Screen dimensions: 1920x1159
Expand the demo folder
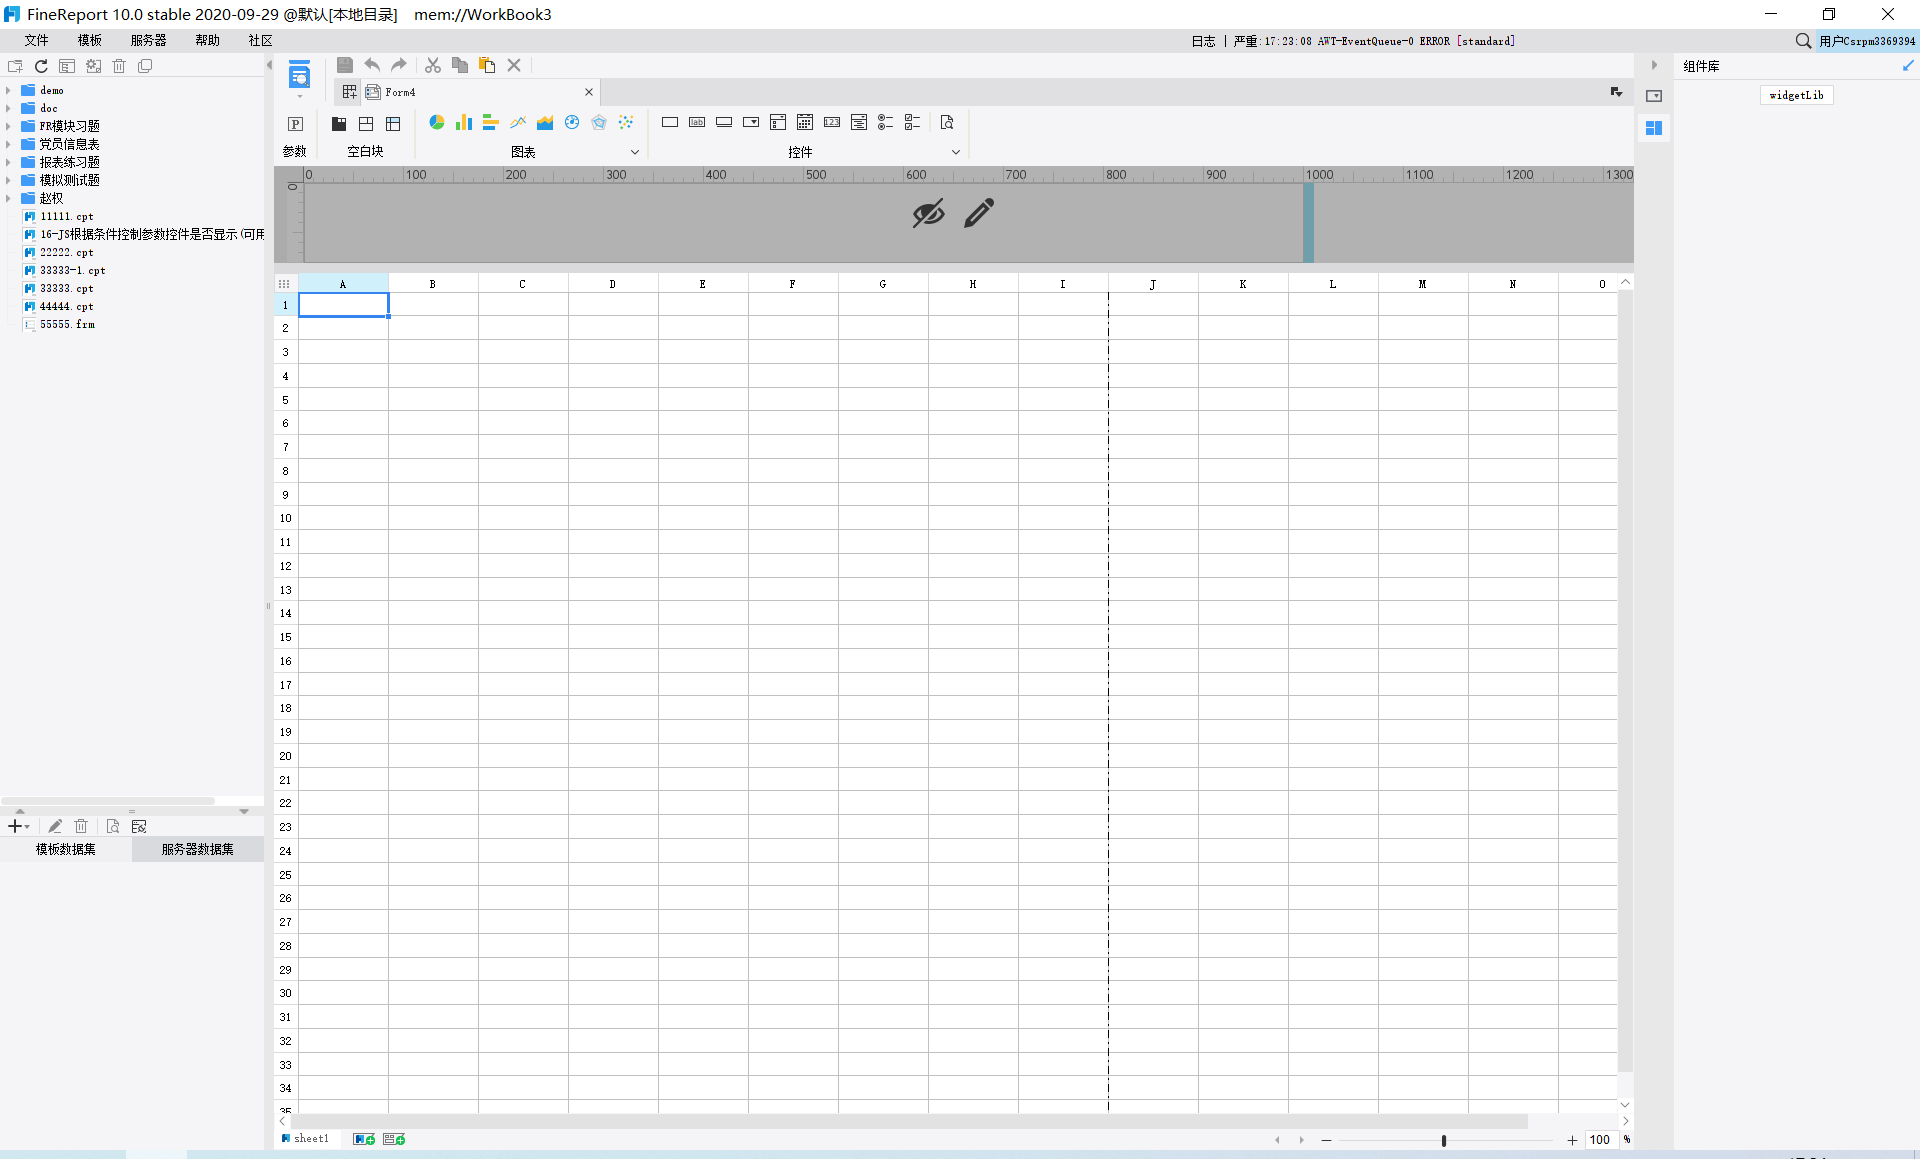(x=8, y=90)
